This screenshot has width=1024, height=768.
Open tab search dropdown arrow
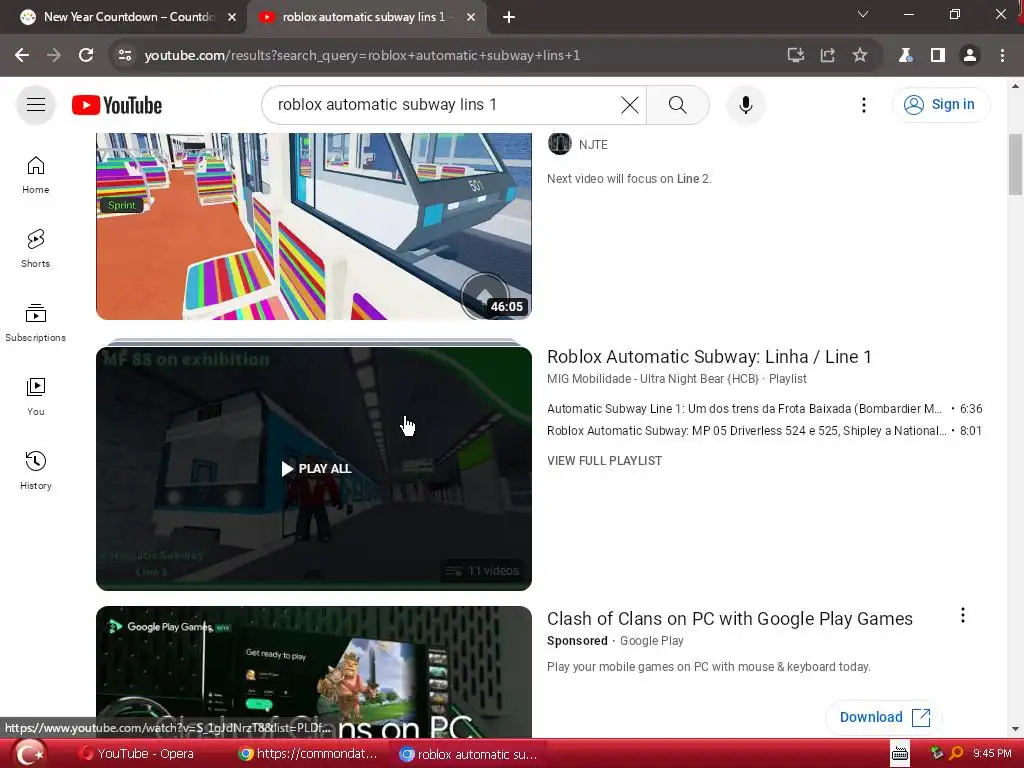click(x=863, y=14)
